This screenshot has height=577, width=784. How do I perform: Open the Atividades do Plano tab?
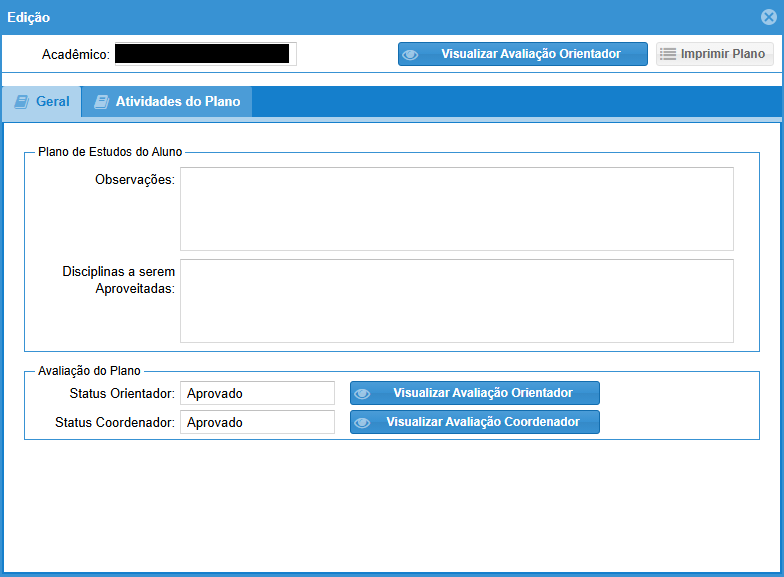(x=167, y=102)
